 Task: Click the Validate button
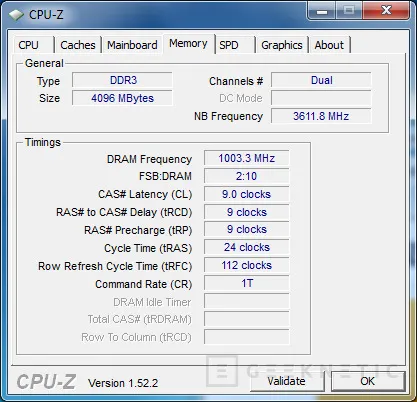287,381
